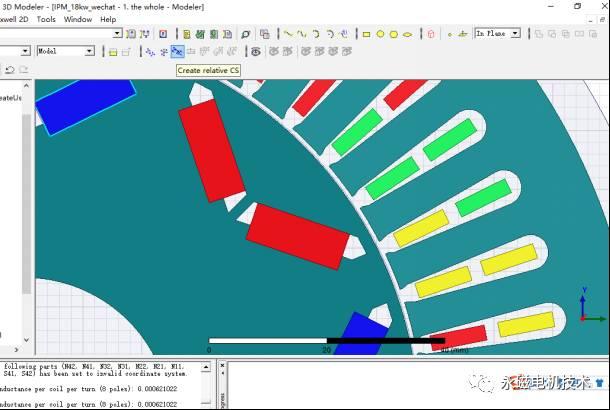Click message panel scroll up arrow
Image resolution: width=610 pixels, height=410 pixels.
click(x=206, y=367)
